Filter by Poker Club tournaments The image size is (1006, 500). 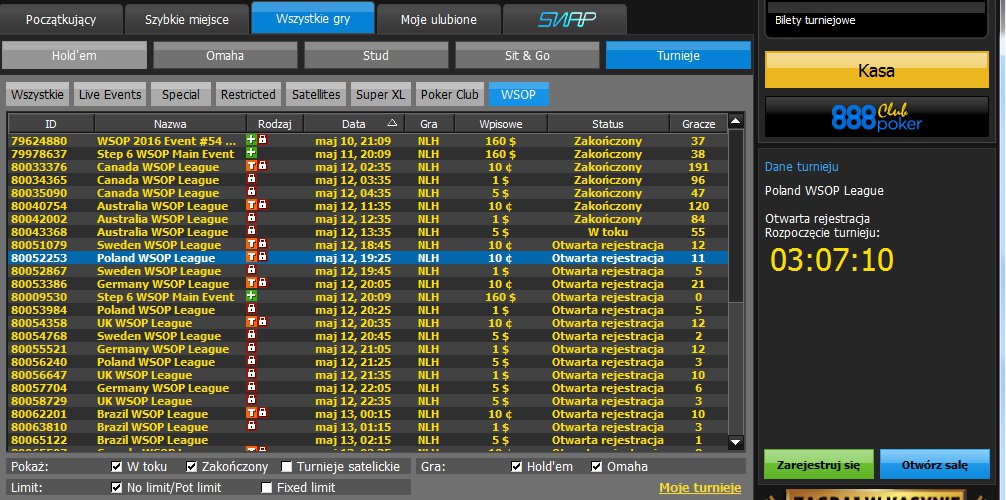click(x=450, y=94)
